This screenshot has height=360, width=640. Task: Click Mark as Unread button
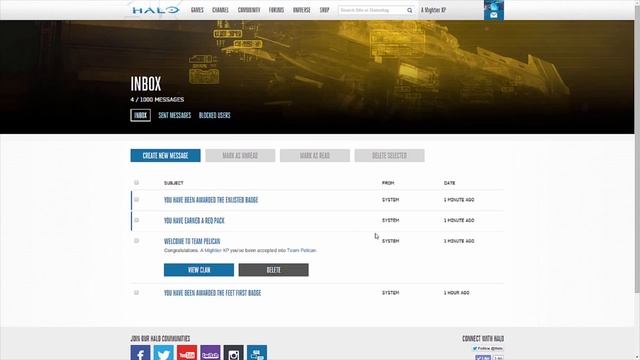240,156
